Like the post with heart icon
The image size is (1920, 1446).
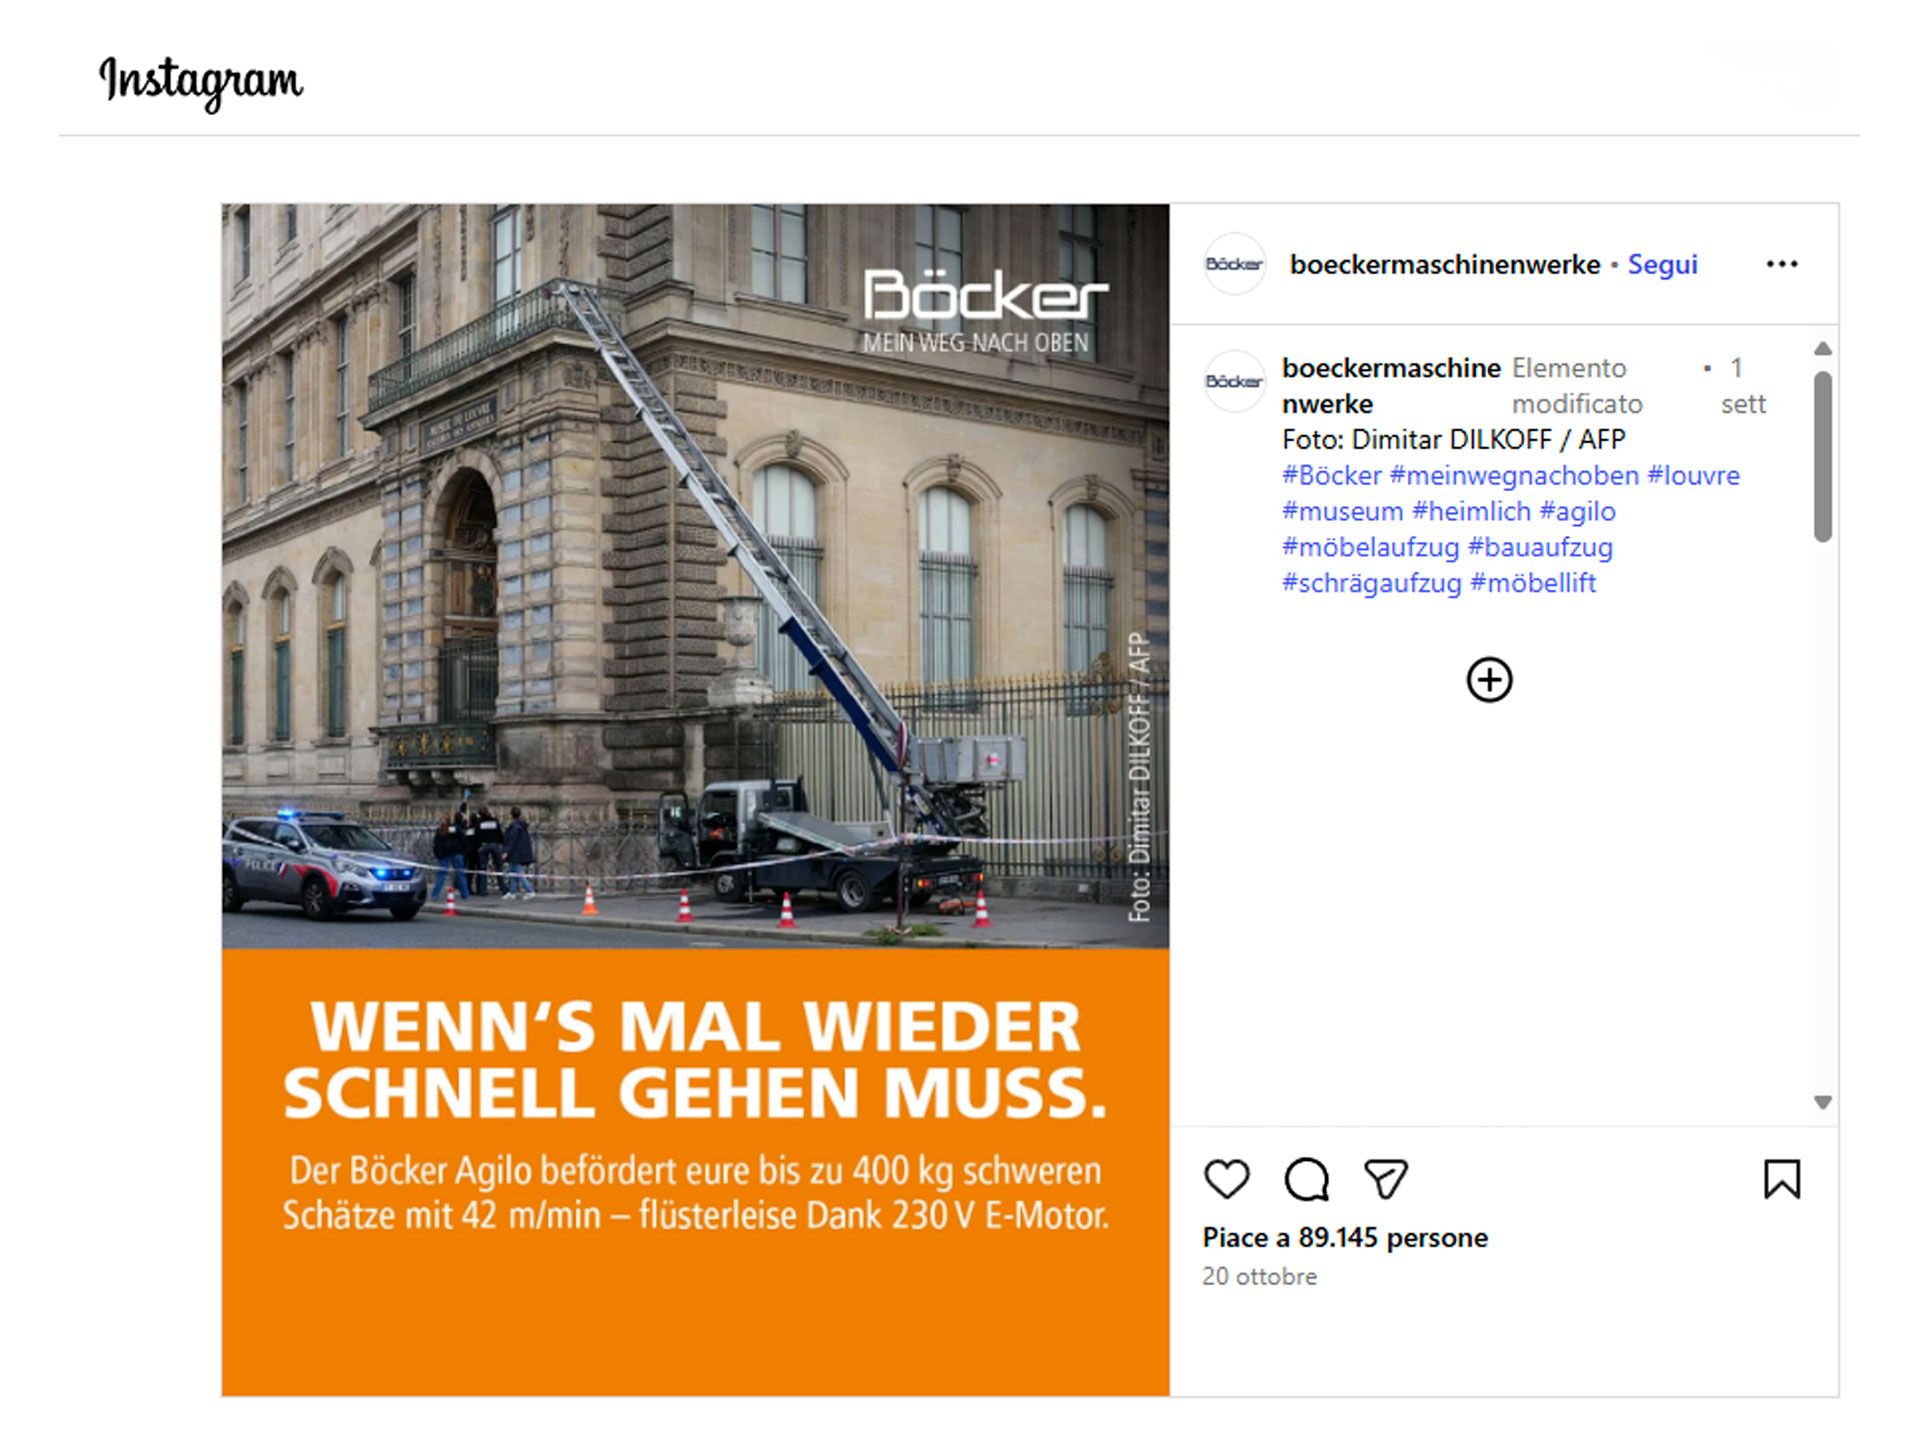[1226, 1179]
